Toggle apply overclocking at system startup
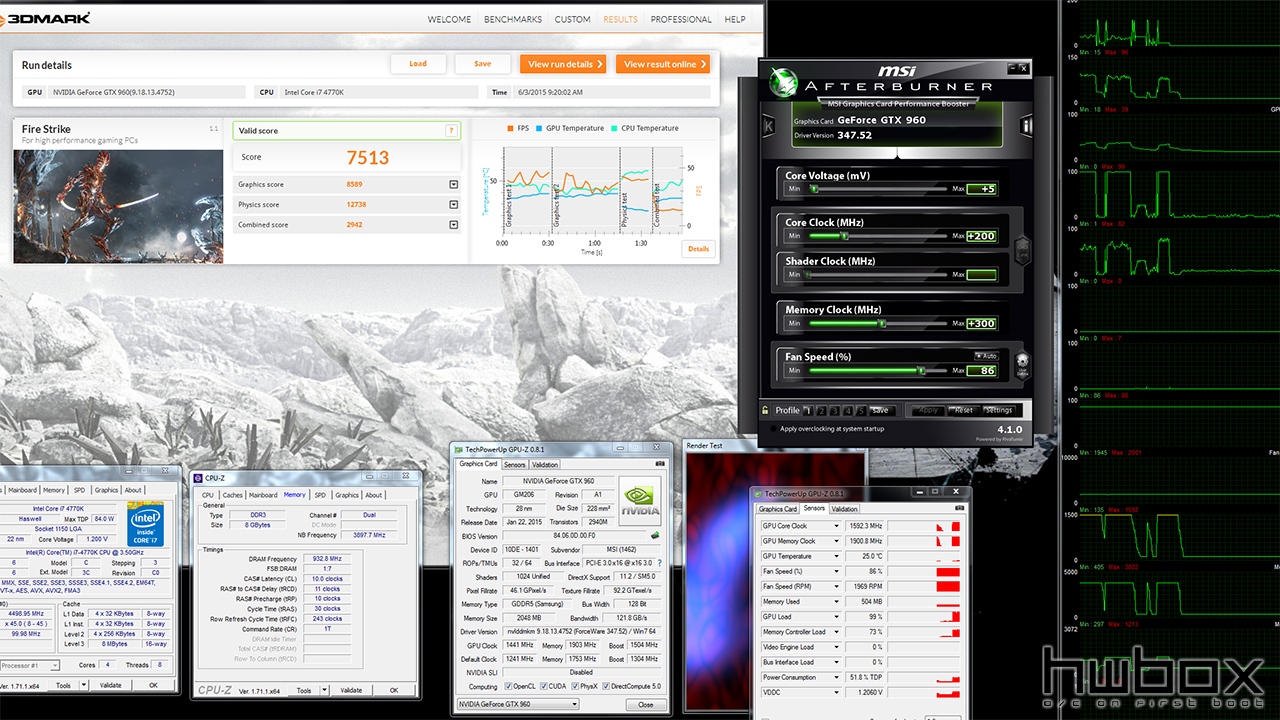 coord(774,429)
